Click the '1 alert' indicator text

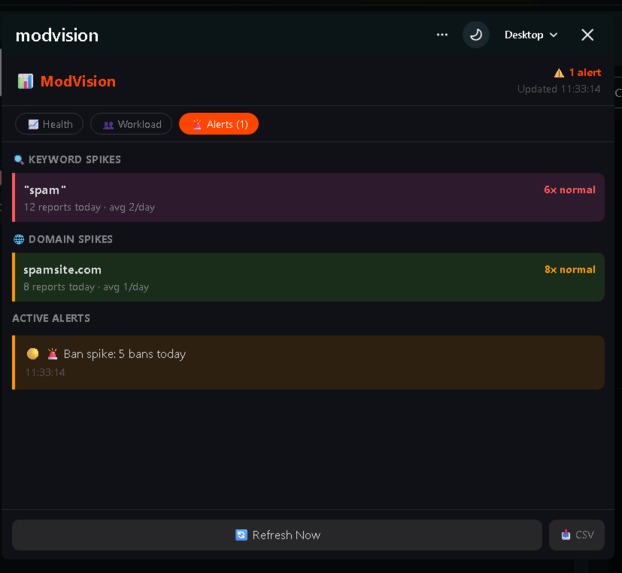point(585,73)
